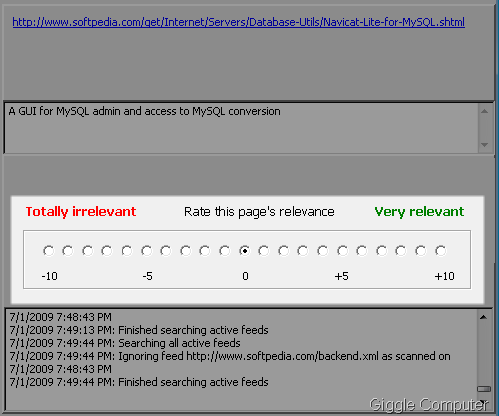Click the 'Very relevant' green label
This screenshot has width=499, height=416.
pos(419,212)
